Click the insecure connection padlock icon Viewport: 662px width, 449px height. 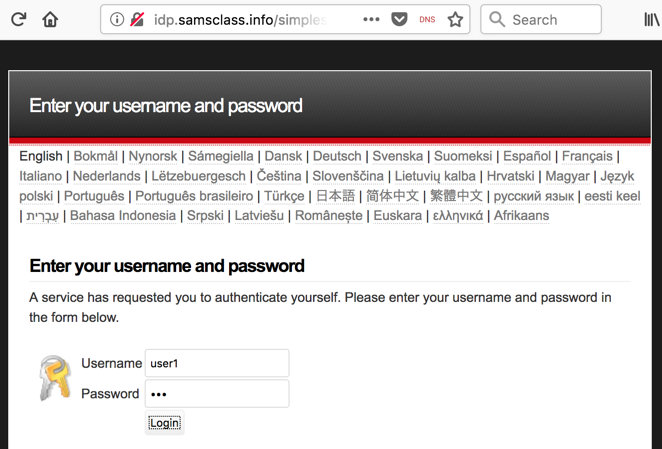click(137, 19)
